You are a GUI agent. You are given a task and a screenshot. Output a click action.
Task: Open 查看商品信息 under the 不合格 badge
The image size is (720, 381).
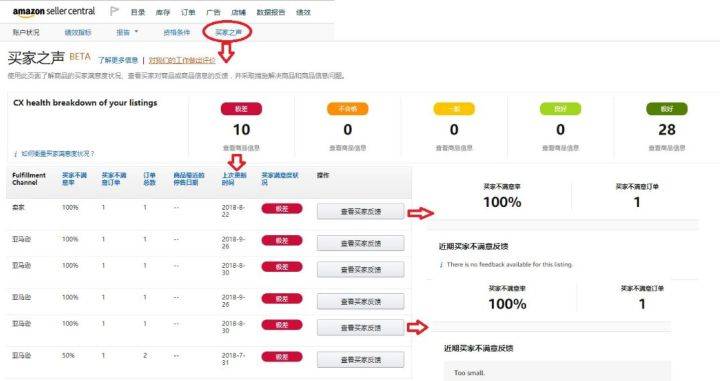tap(348, 148)
